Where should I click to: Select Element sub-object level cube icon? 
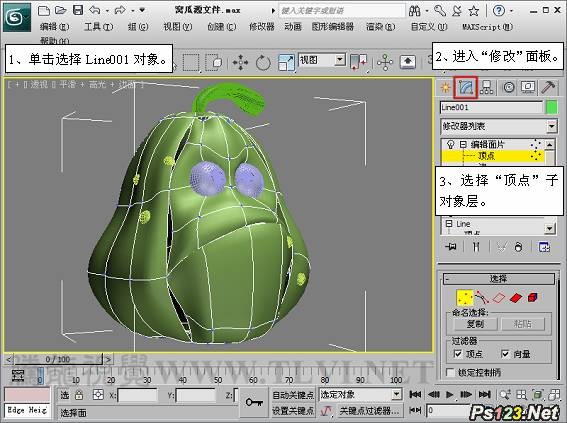(532, 298)
